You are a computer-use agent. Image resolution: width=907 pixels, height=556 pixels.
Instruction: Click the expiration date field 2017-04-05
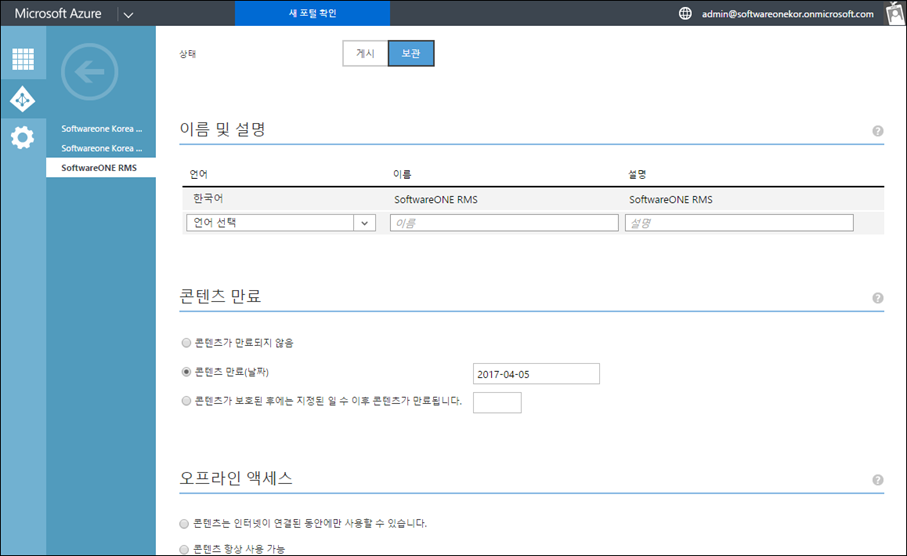click(536, 374)
